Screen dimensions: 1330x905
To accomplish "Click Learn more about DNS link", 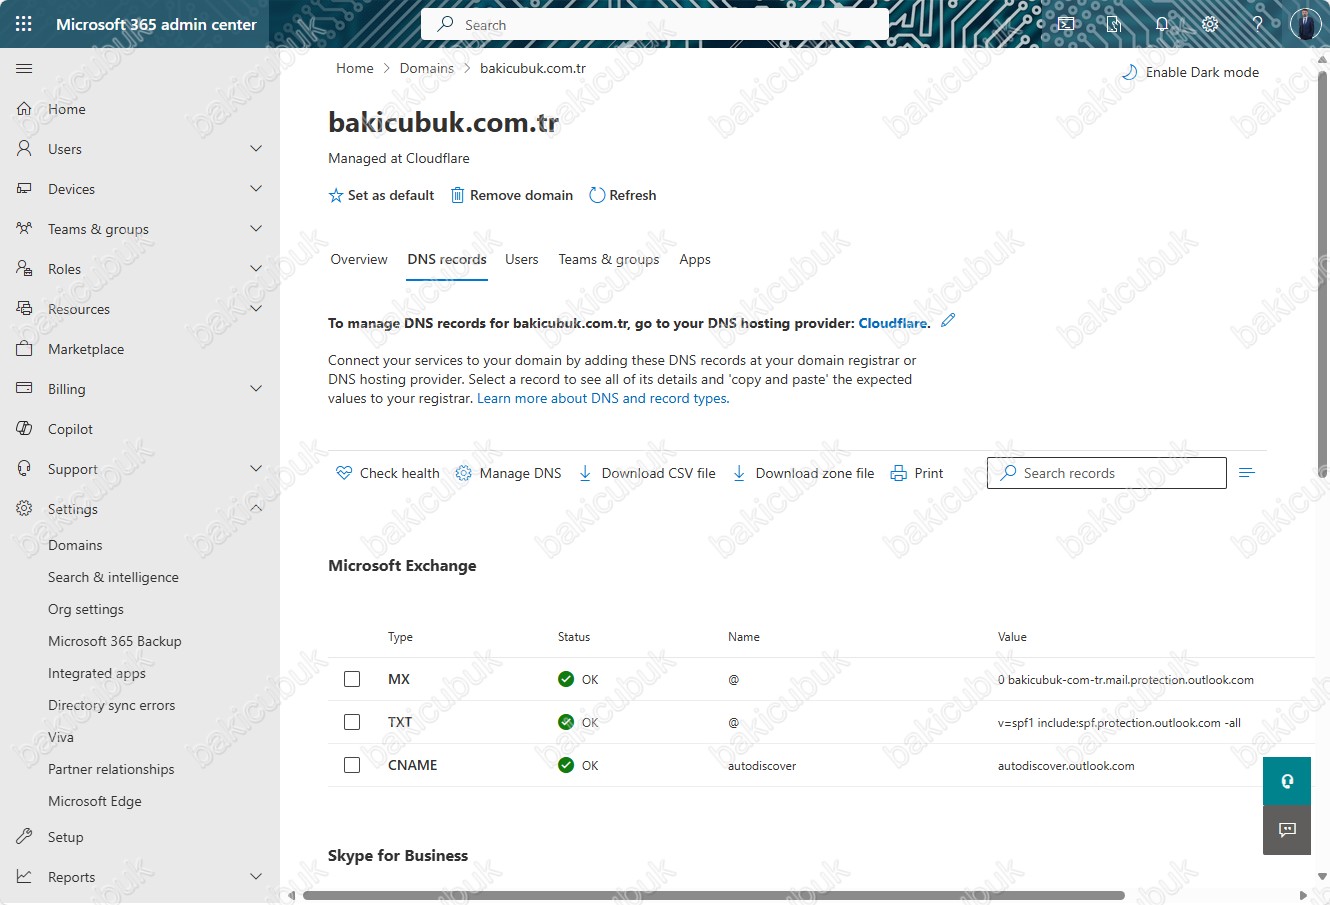I will tap(603, 398).
